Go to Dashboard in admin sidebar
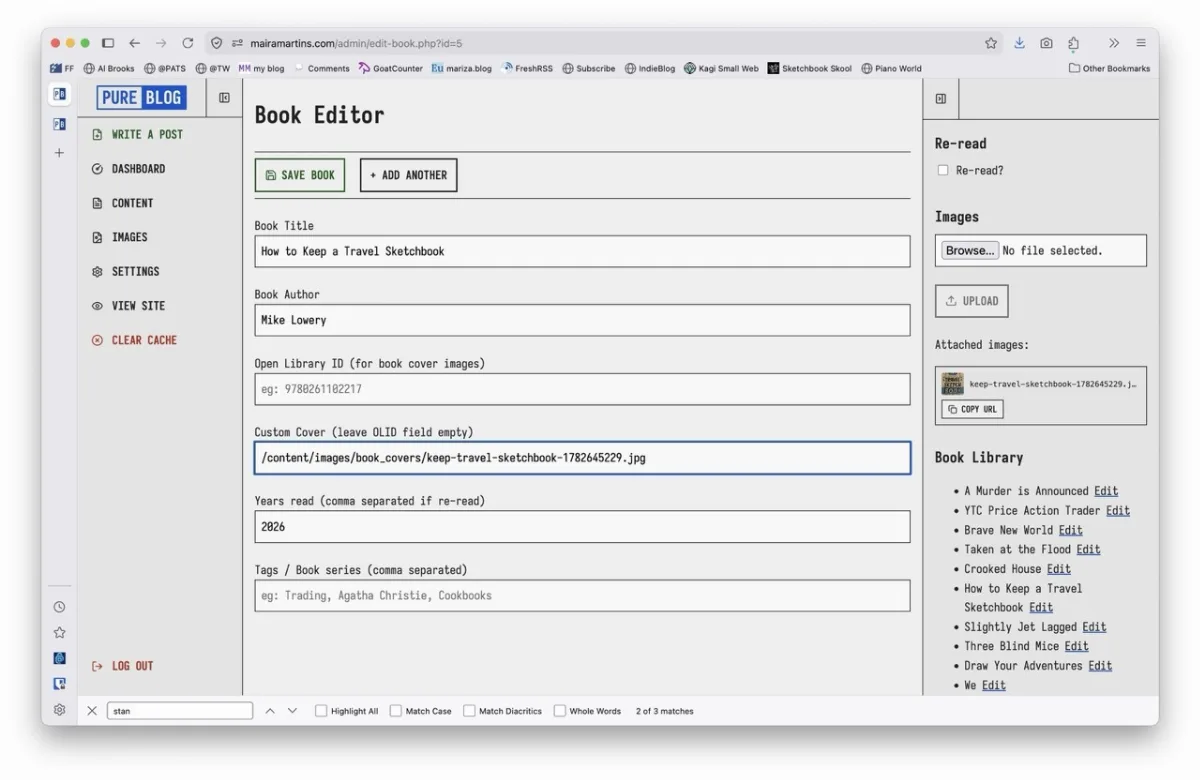 coord(129,169)
